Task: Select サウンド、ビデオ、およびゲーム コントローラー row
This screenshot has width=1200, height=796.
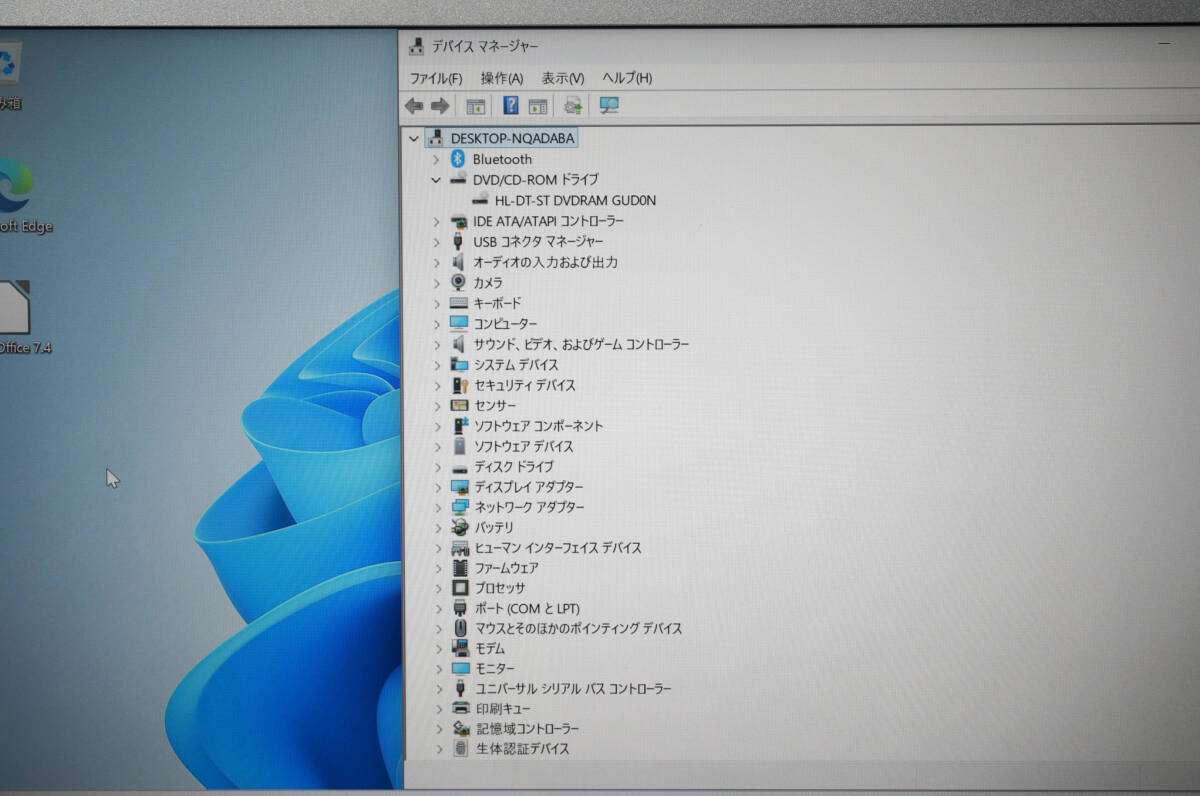Action: pyautogui.click(x=581, y=344)
